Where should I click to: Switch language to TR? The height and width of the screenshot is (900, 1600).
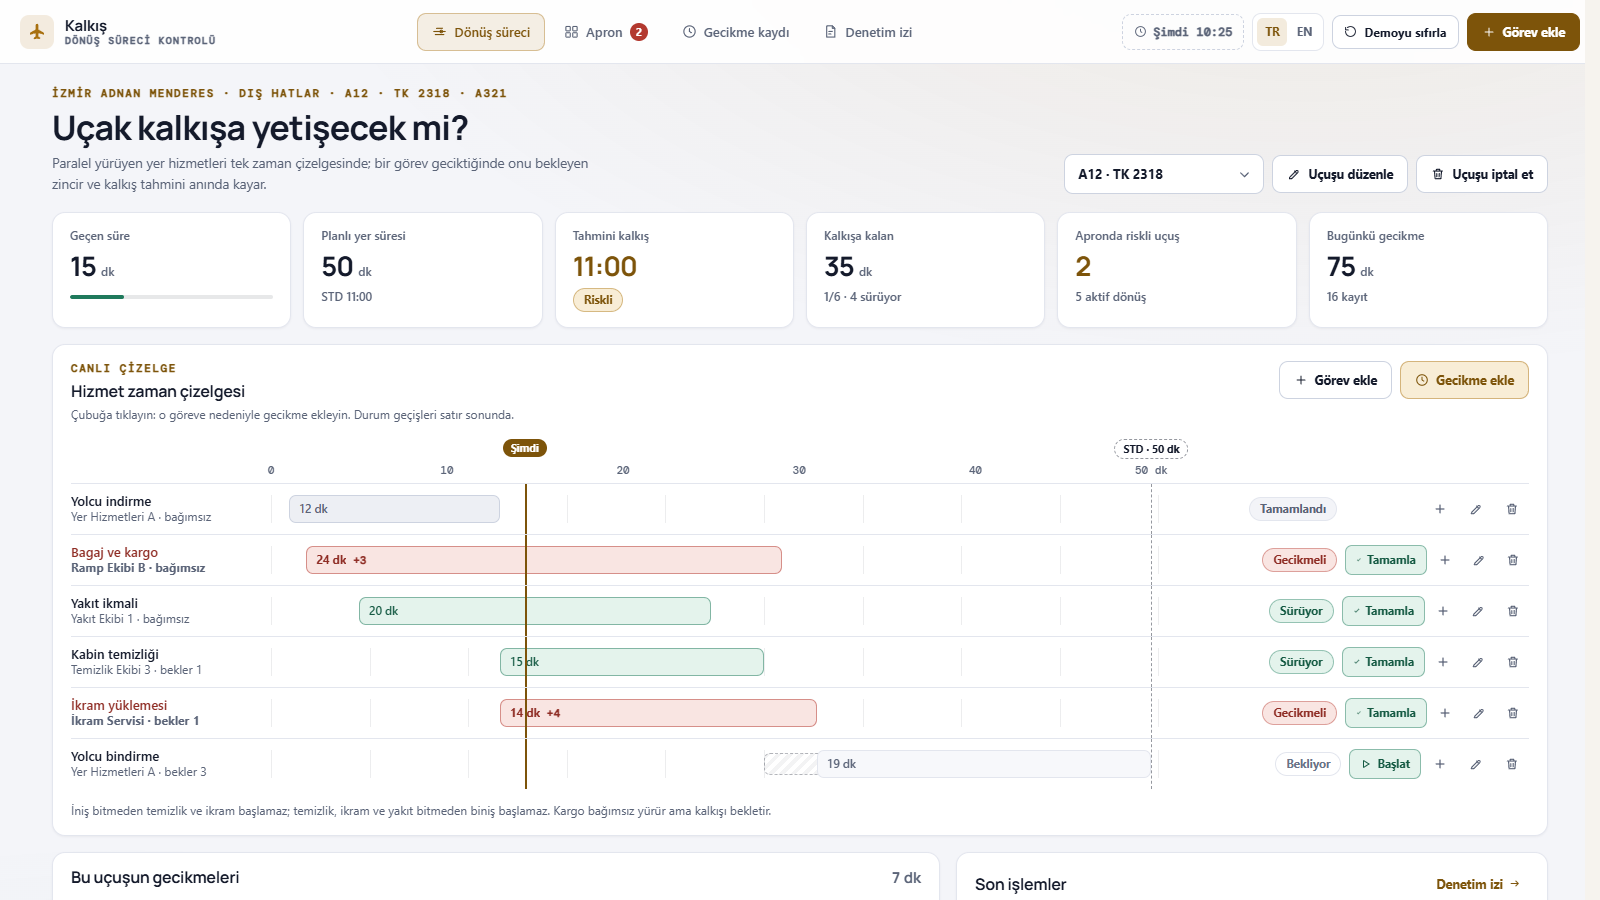pos(1272,32)
